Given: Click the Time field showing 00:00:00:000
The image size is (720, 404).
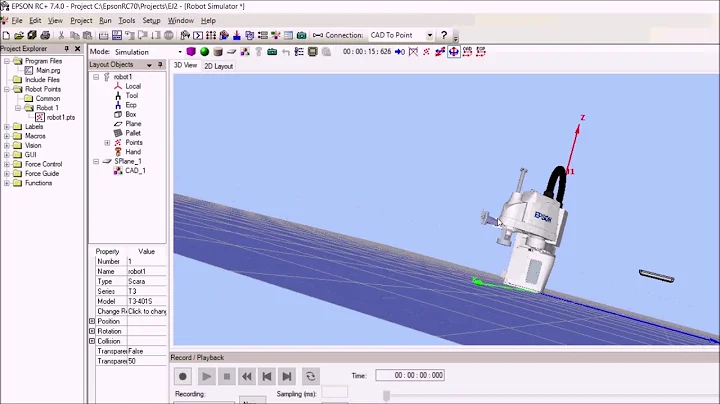Looking at the screenshot, I should 410,375.
